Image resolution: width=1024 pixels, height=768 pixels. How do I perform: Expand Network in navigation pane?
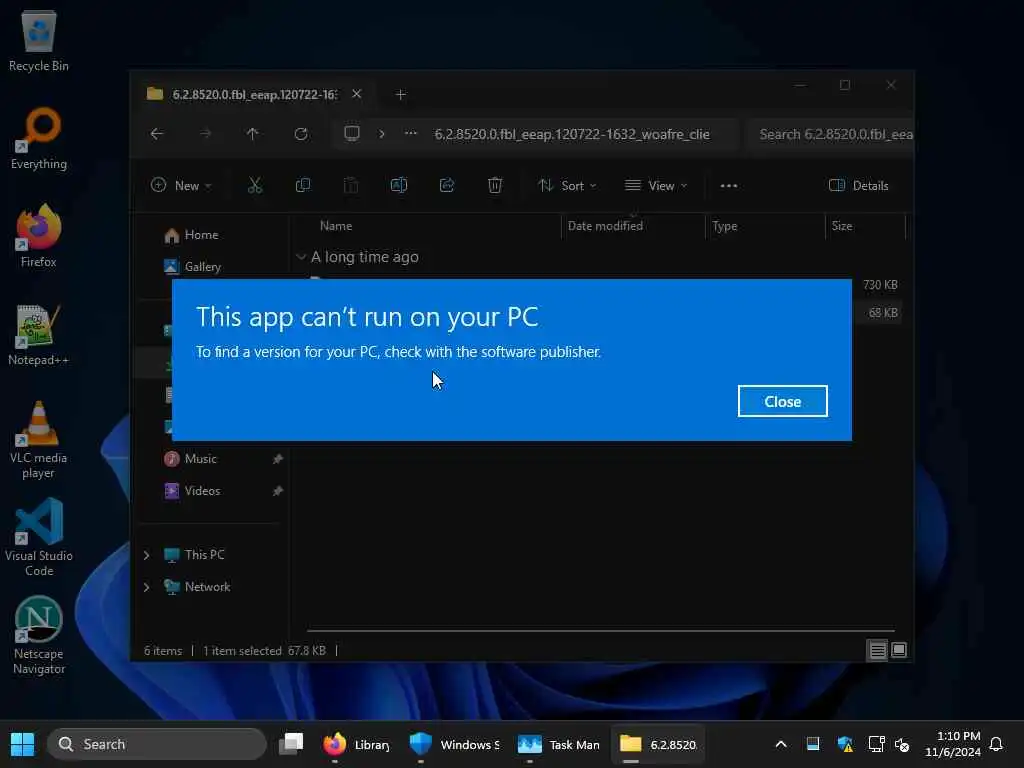(x=146, y=587)
